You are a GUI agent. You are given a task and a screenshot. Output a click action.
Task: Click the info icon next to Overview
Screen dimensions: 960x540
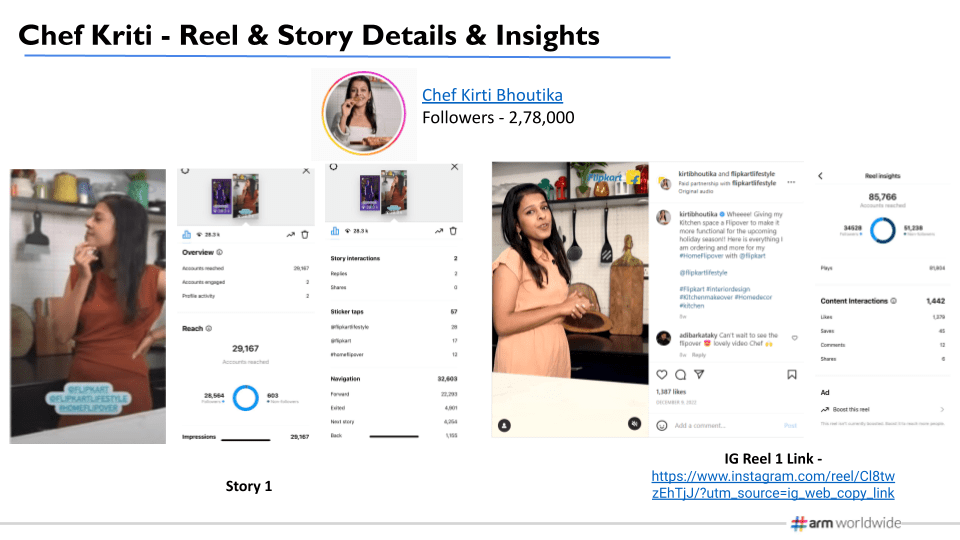tap(220, 252)
